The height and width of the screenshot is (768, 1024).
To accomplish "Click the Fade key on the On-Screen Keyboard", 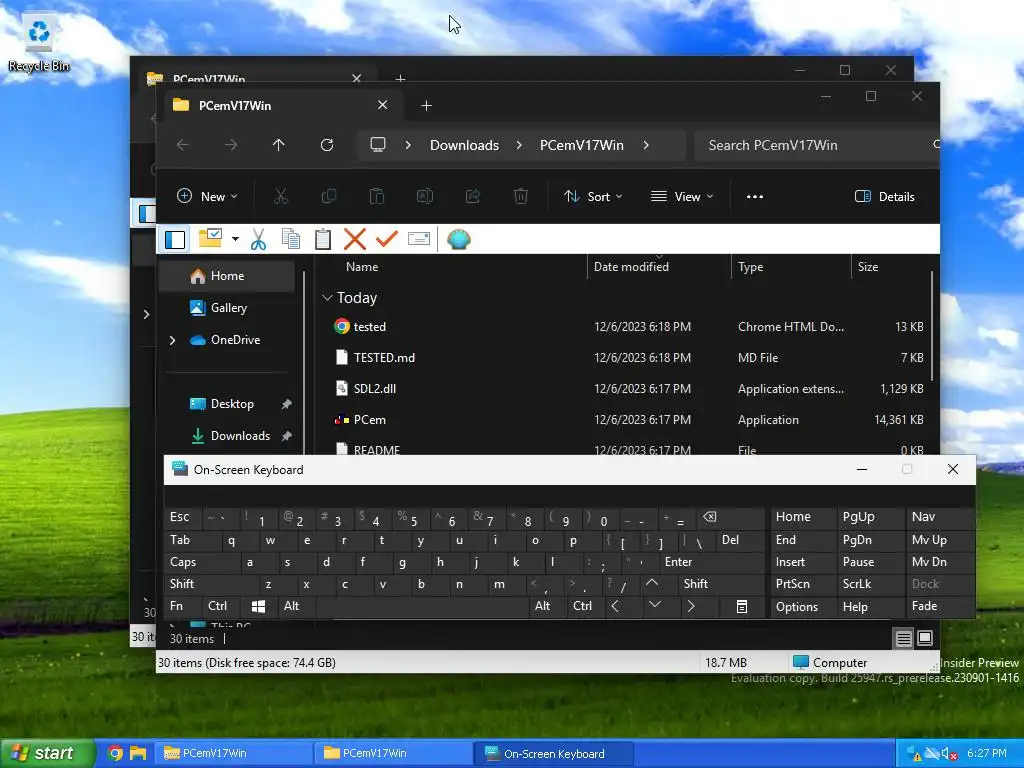I will 940,606.
